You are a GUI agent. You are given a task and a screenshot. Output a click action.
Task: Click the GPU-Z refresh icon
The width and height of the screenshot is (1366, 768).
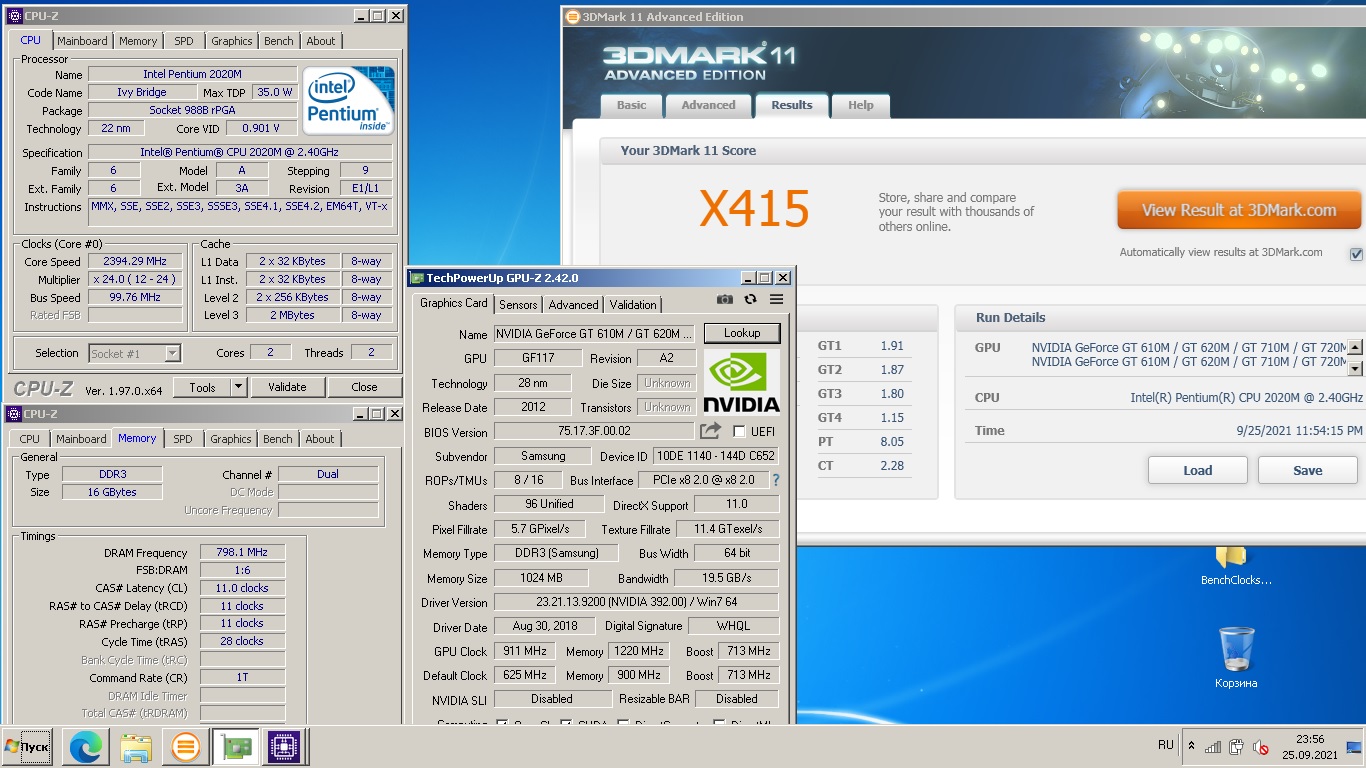[750, 299]
